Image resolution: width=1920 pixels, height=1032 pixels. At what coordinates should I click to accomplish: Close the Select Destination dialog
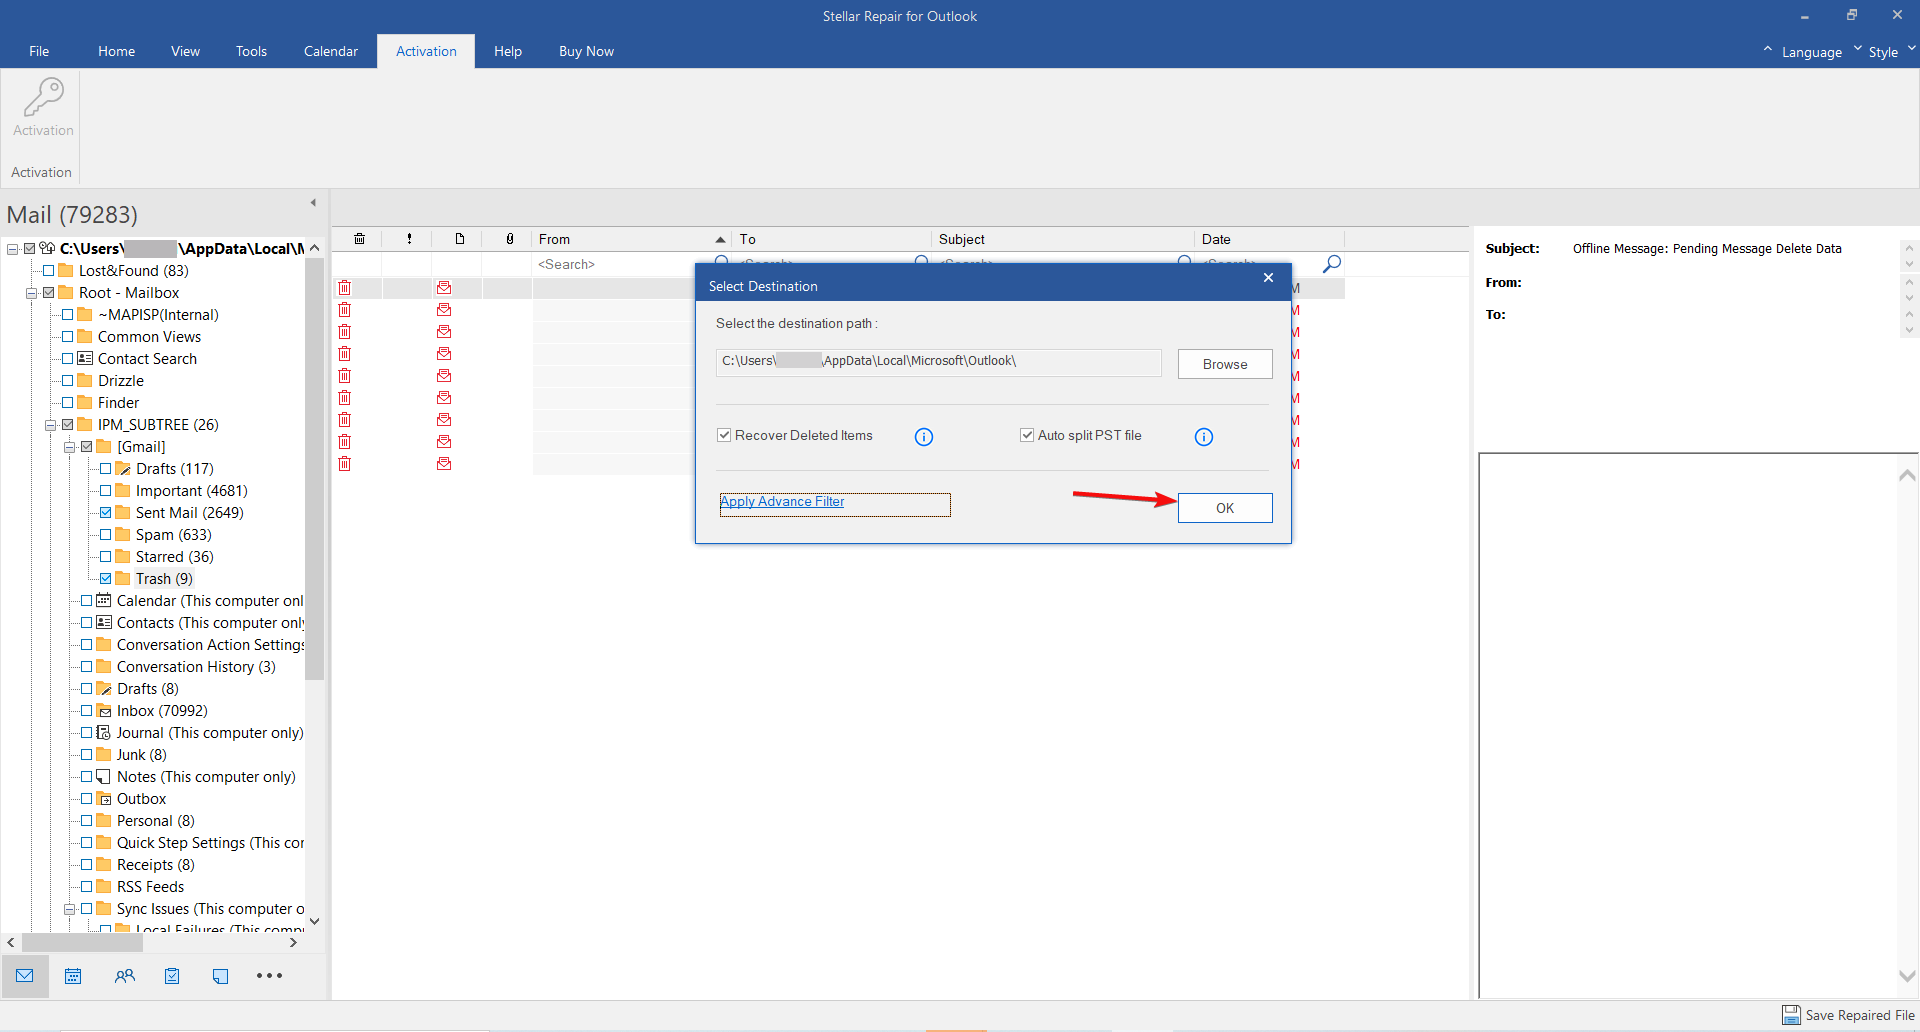tap(1268, 278)
